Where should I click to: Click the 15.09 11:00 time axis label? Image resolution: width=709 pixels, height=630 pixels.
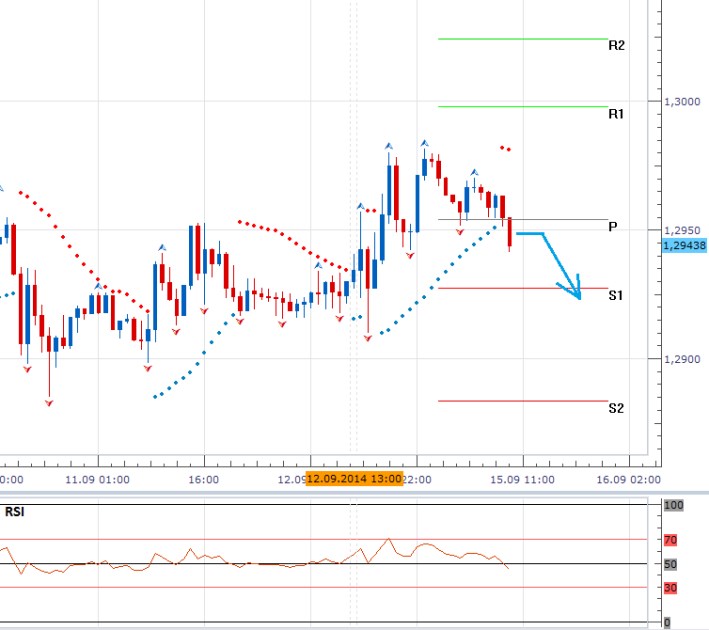coord(522,479)
